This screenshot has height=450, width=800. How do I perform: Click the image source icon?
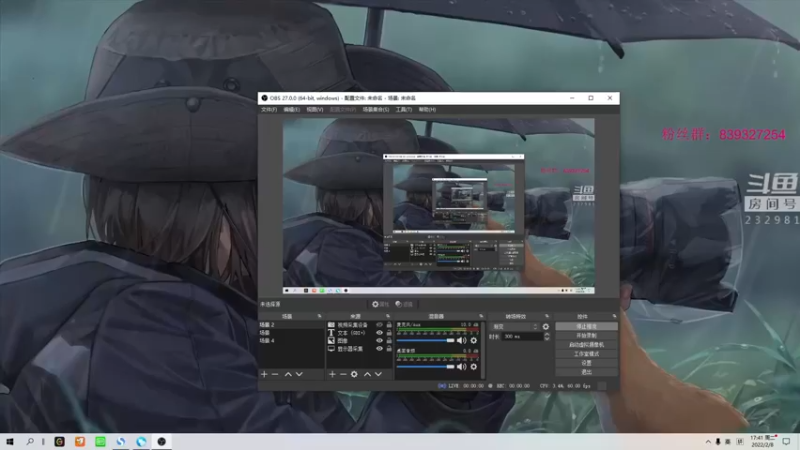[331, 340]
